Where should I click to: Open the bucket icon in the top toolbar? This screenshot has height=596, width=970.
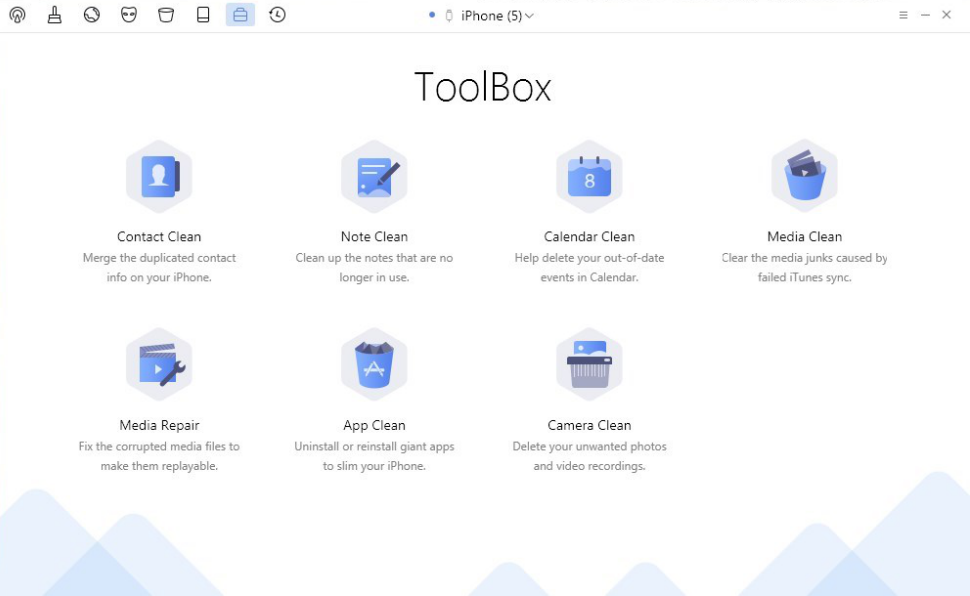pos(166,15)
